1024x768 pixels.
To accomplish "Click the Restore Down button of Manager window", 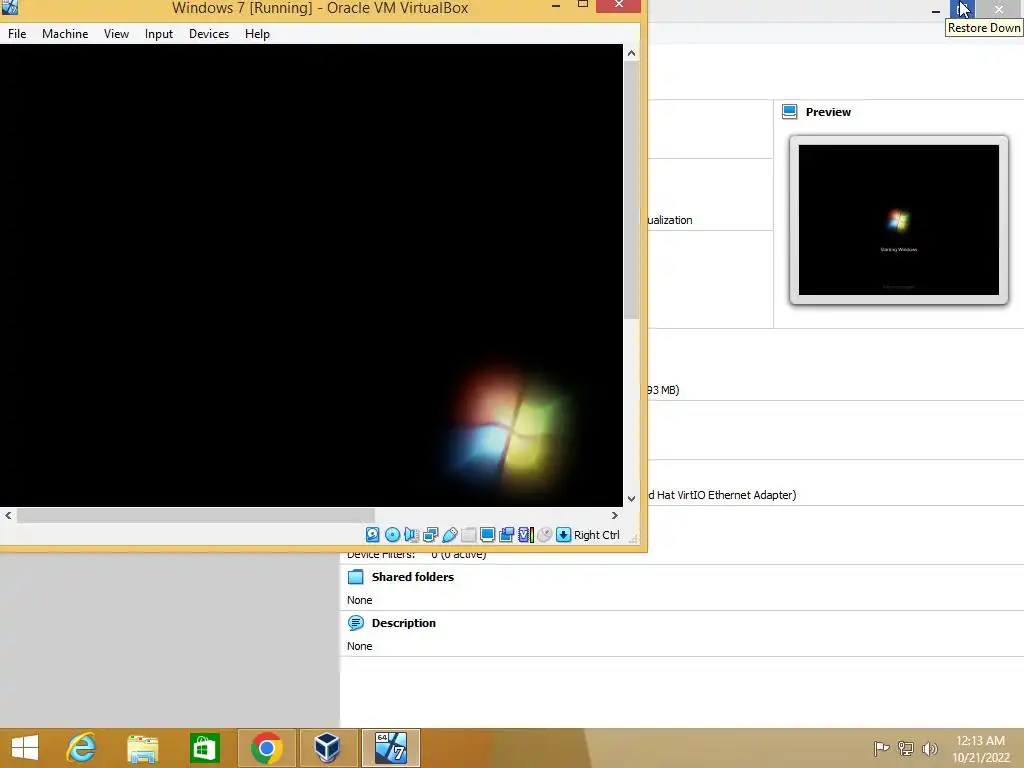I will coord(963,9).
